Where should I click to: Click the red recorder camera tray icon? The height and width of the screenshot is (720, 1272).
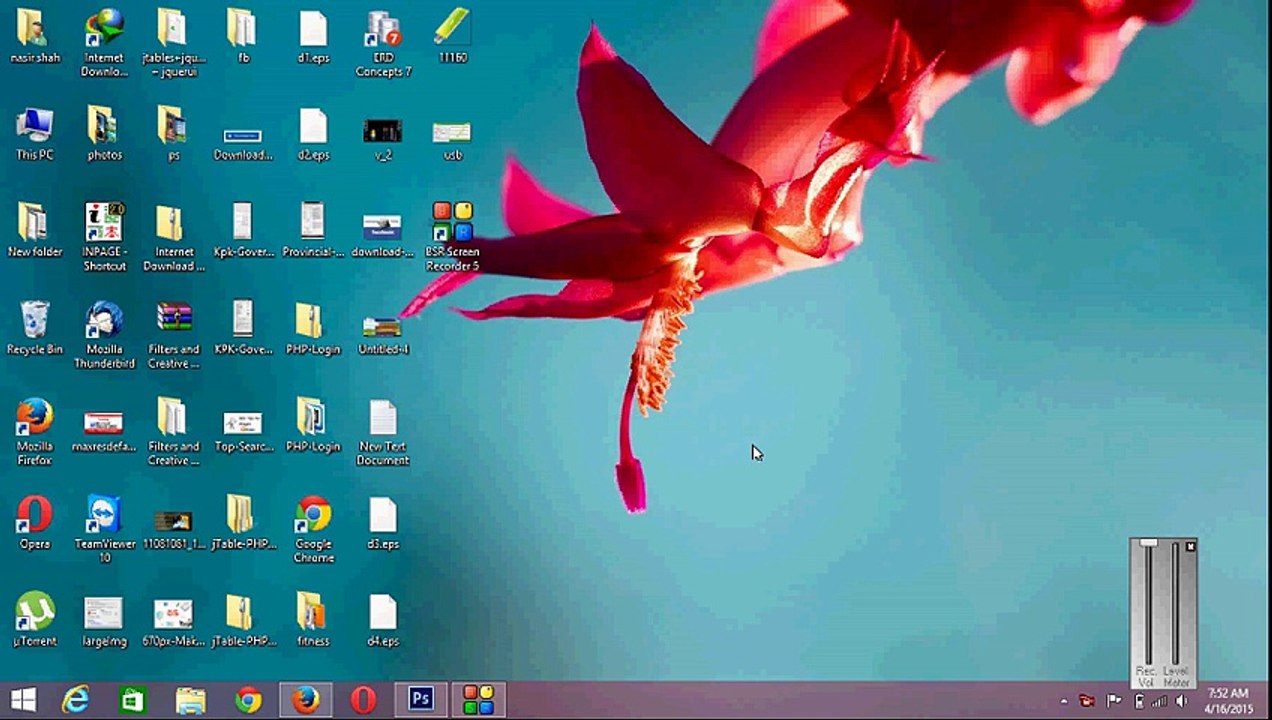point(1086,701)
